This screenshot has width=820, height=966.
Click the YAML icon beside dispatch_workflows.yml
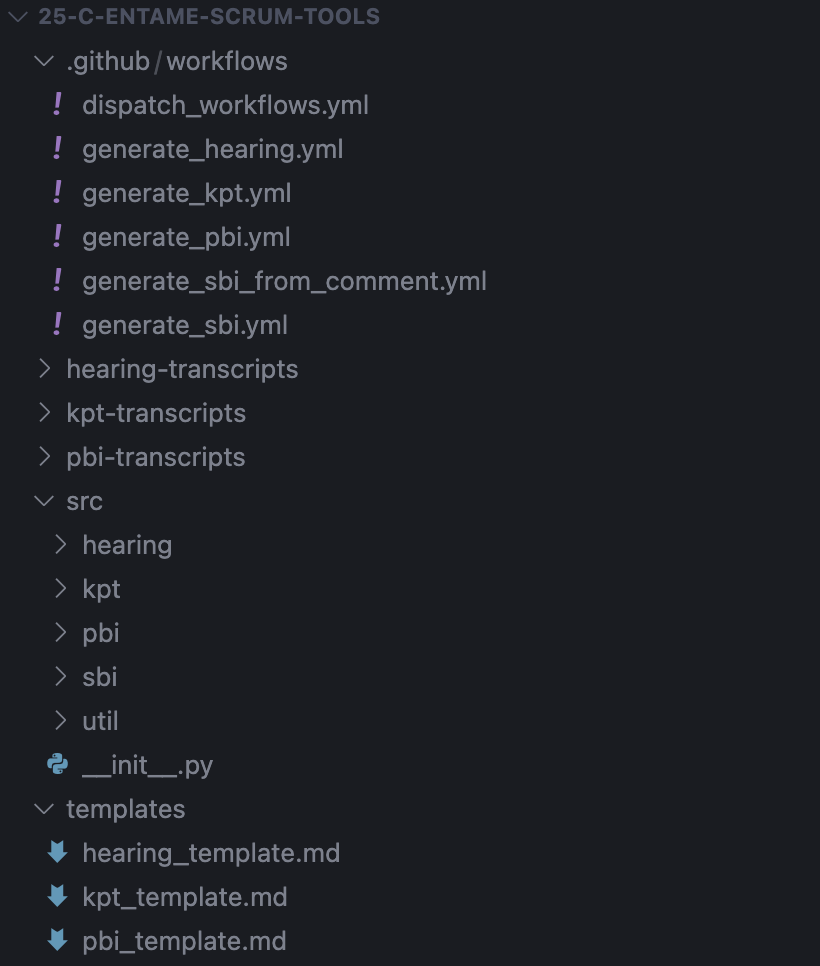[x=57, y=104]
